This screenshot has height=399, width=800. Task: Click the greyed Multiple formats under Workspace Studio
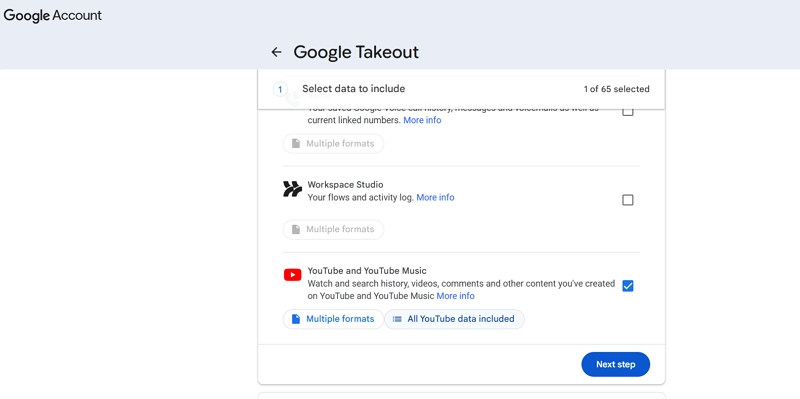[x=333, y=230]
